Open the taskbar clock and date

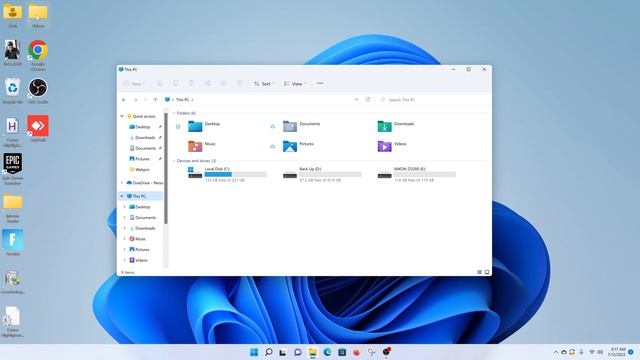tap(616, 352)
